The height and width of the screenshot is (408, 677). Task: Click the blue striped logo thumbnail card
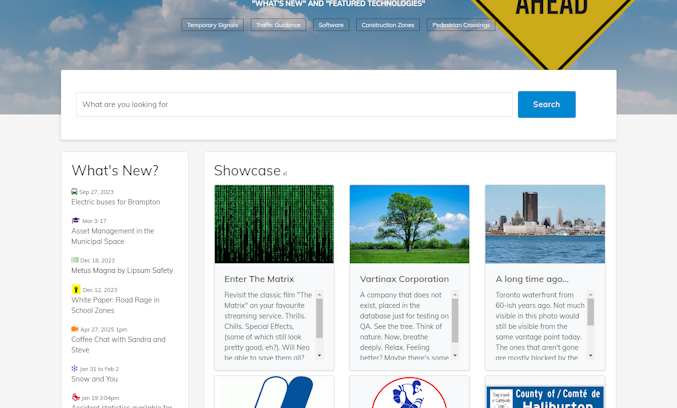click(x=274, y=392)
